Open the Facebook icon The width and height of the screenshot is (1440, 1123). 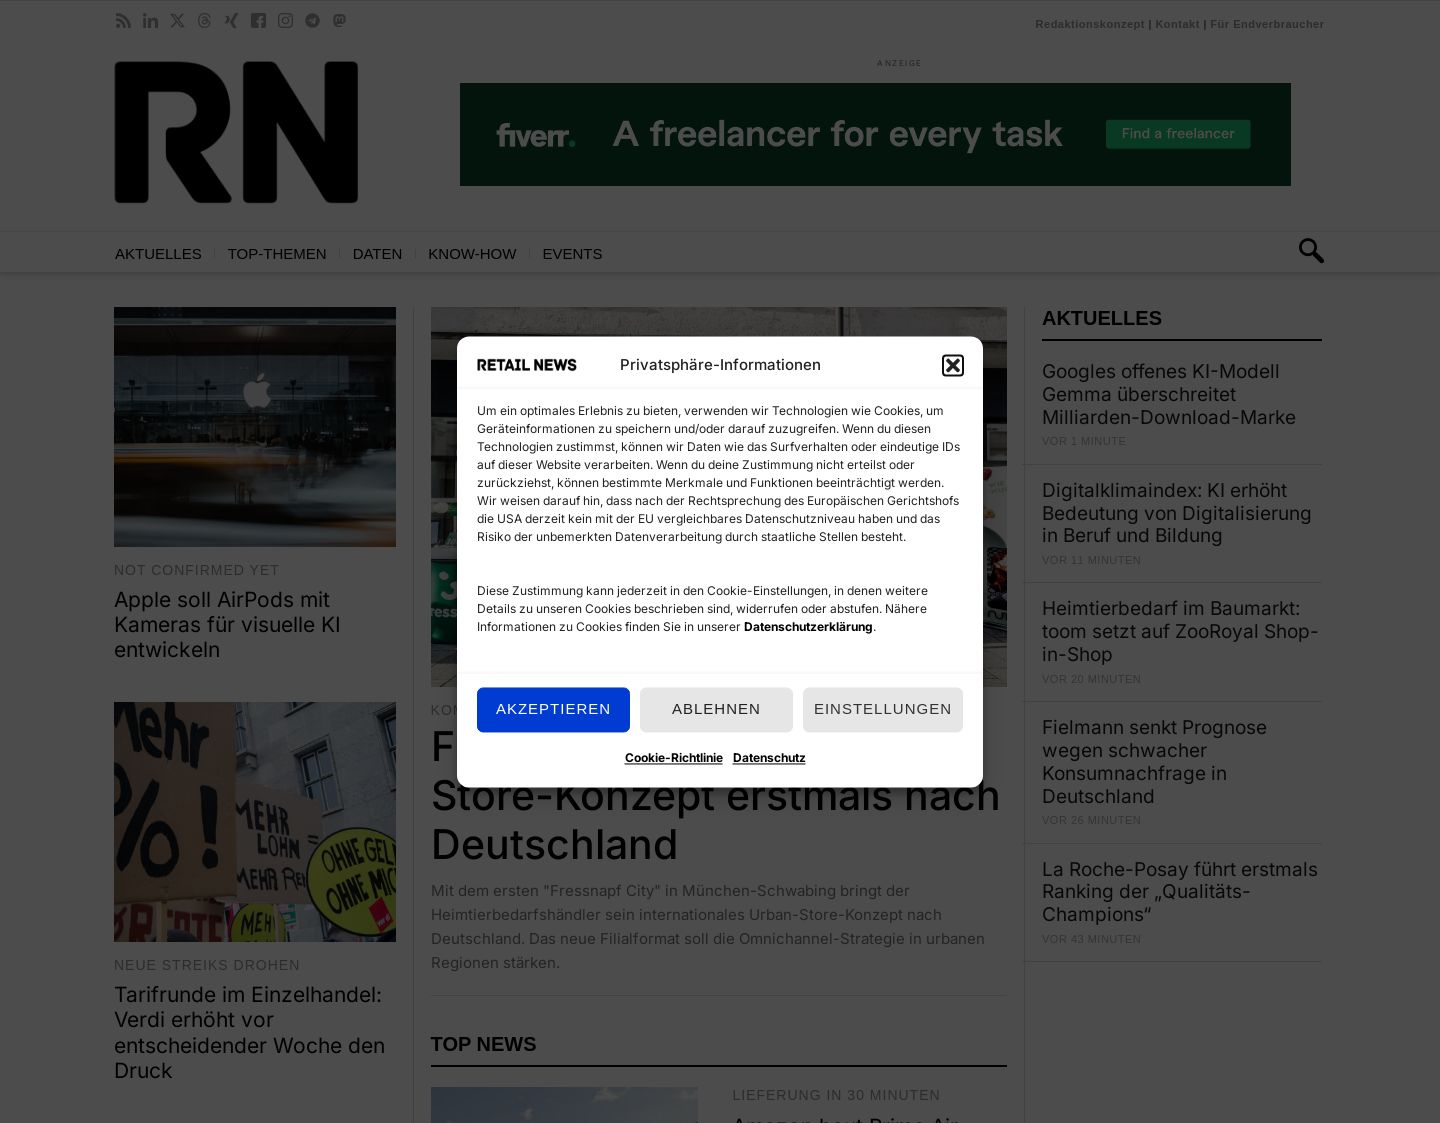(258, 21)
